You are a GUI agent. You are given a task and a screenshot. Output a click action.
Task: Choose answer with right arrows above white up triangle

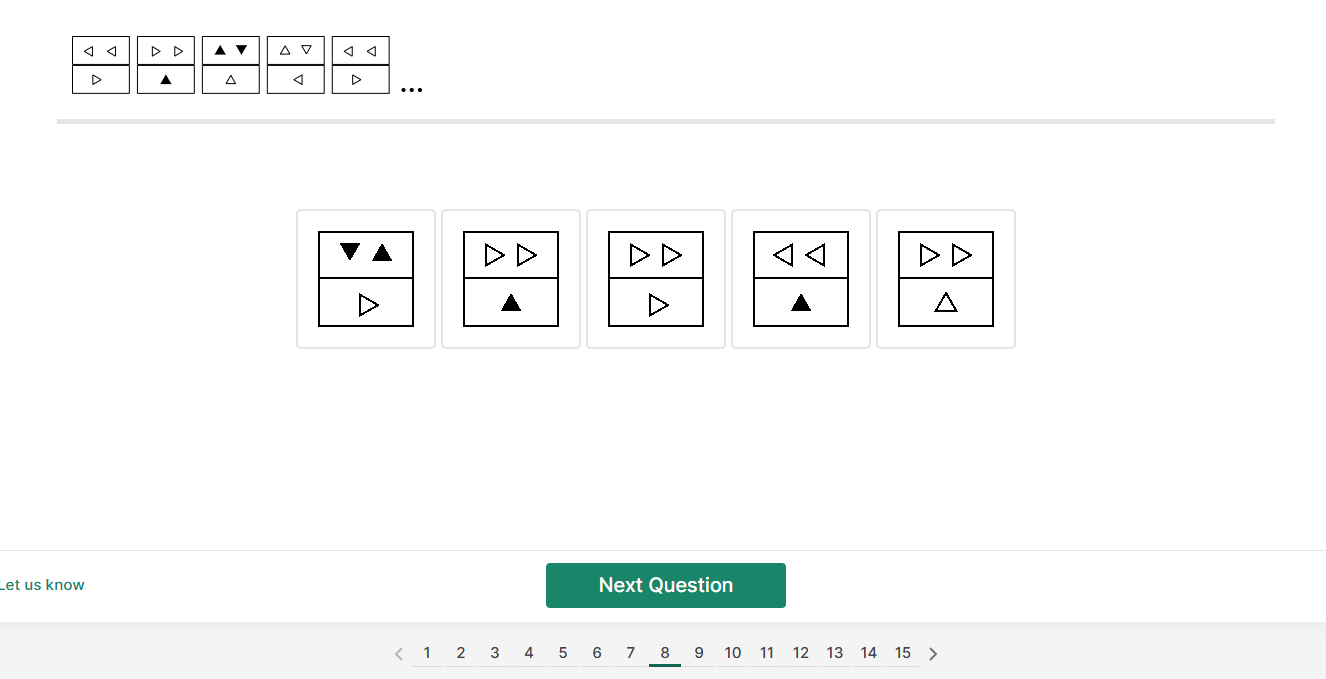pyautogui.click(x=946, y=279)
